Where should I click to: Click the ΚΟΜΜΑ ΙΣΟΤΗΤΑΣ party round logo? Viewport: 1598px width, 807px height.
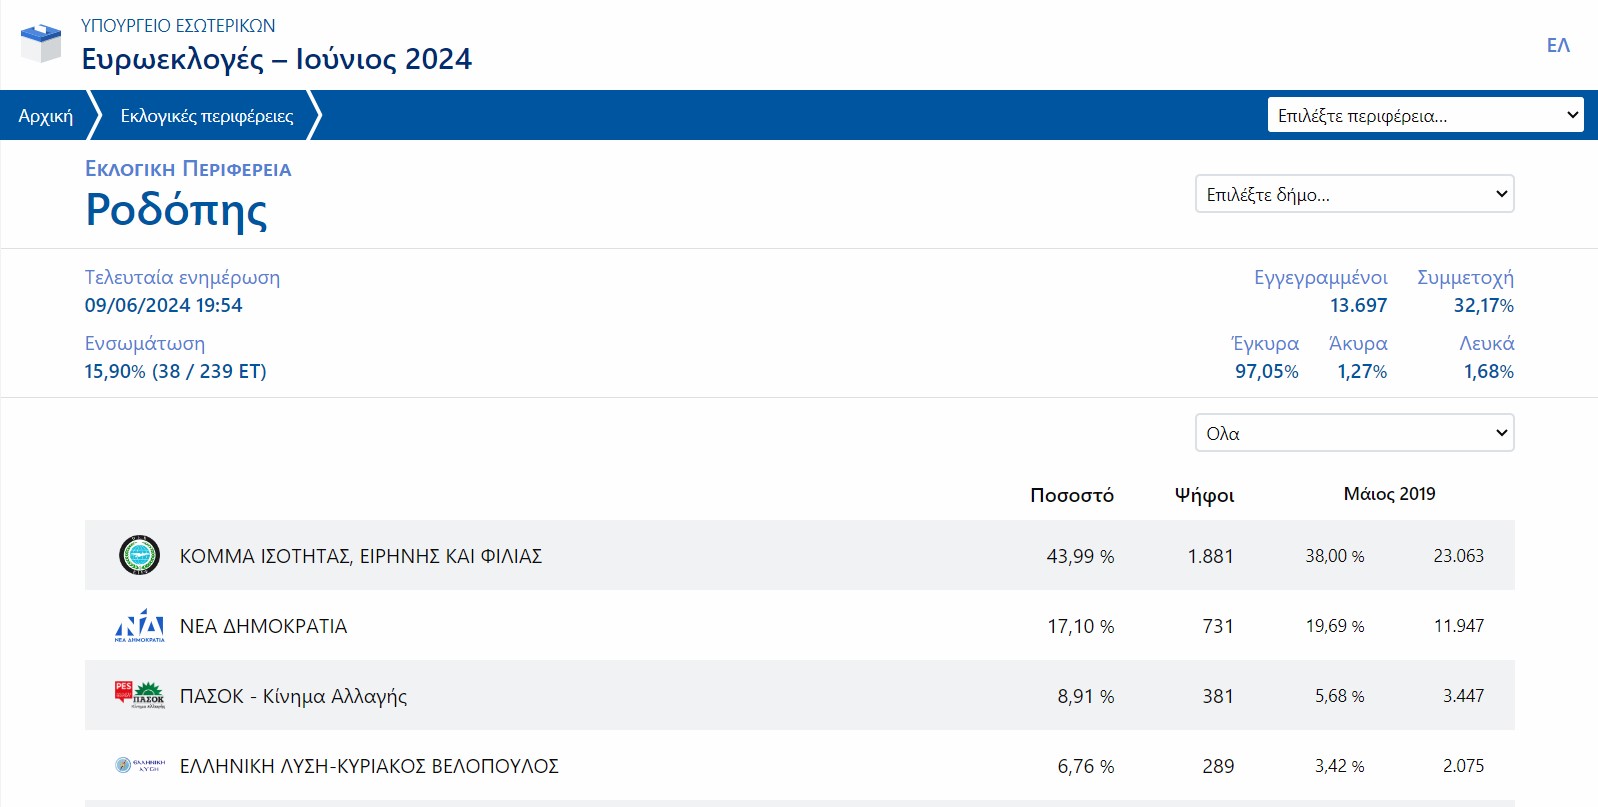139,555
